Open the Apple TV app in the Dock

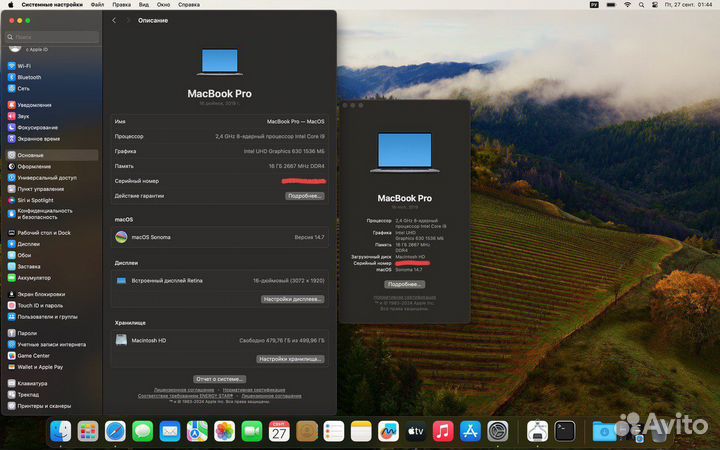(x=416, y=431)
